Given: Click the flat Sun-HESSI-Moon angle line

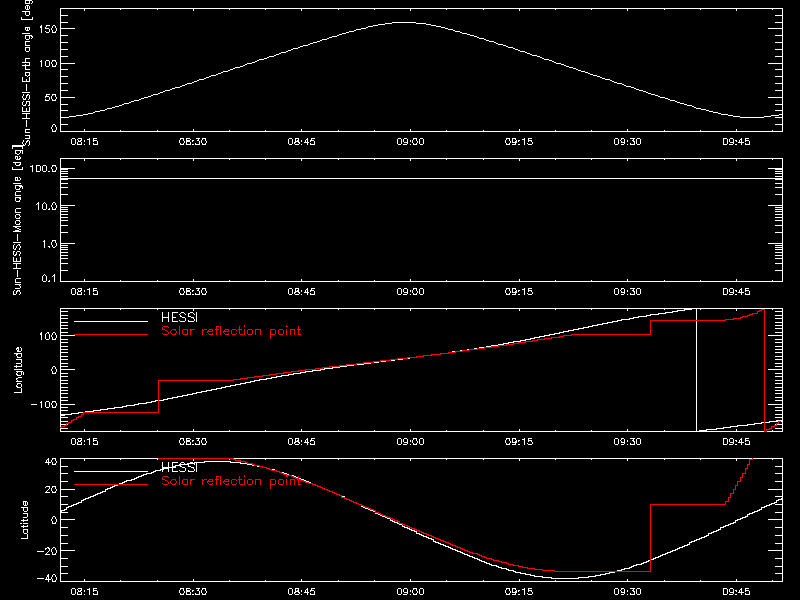Looking at the screenshot, I should point(421,179).
